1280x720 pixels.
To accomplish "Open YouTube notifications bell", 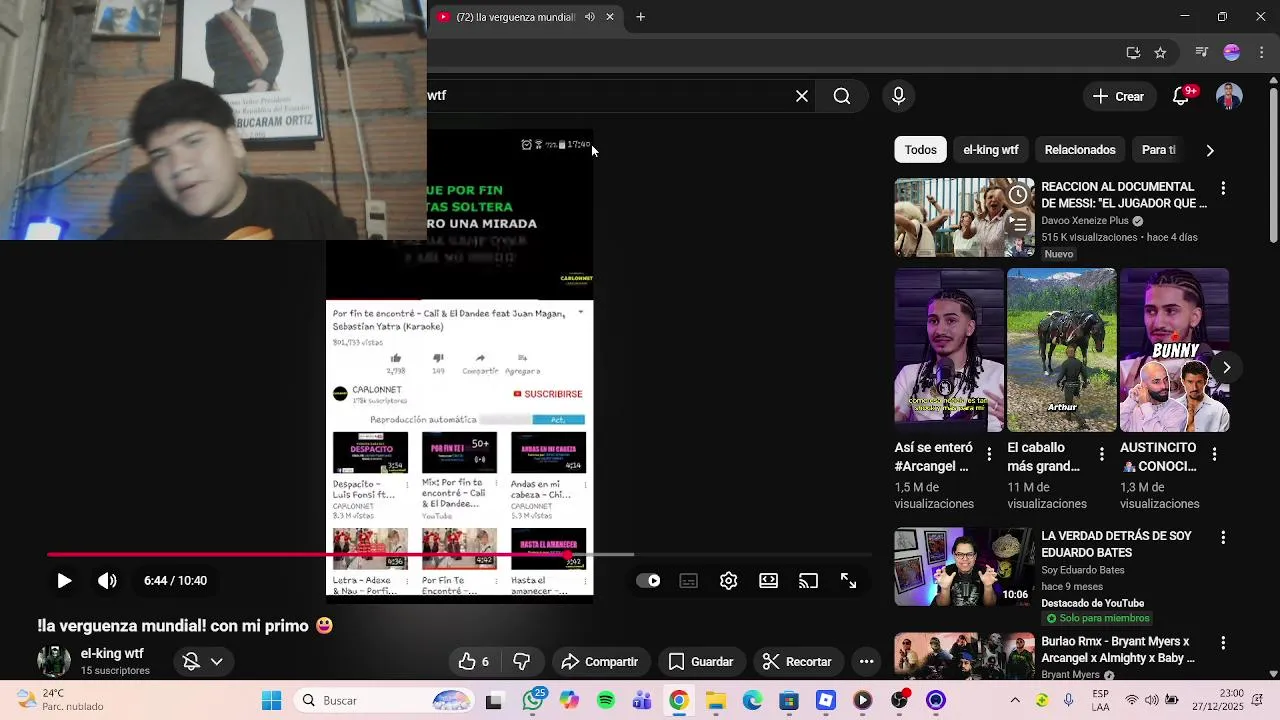I will (x=1181, y=96).
